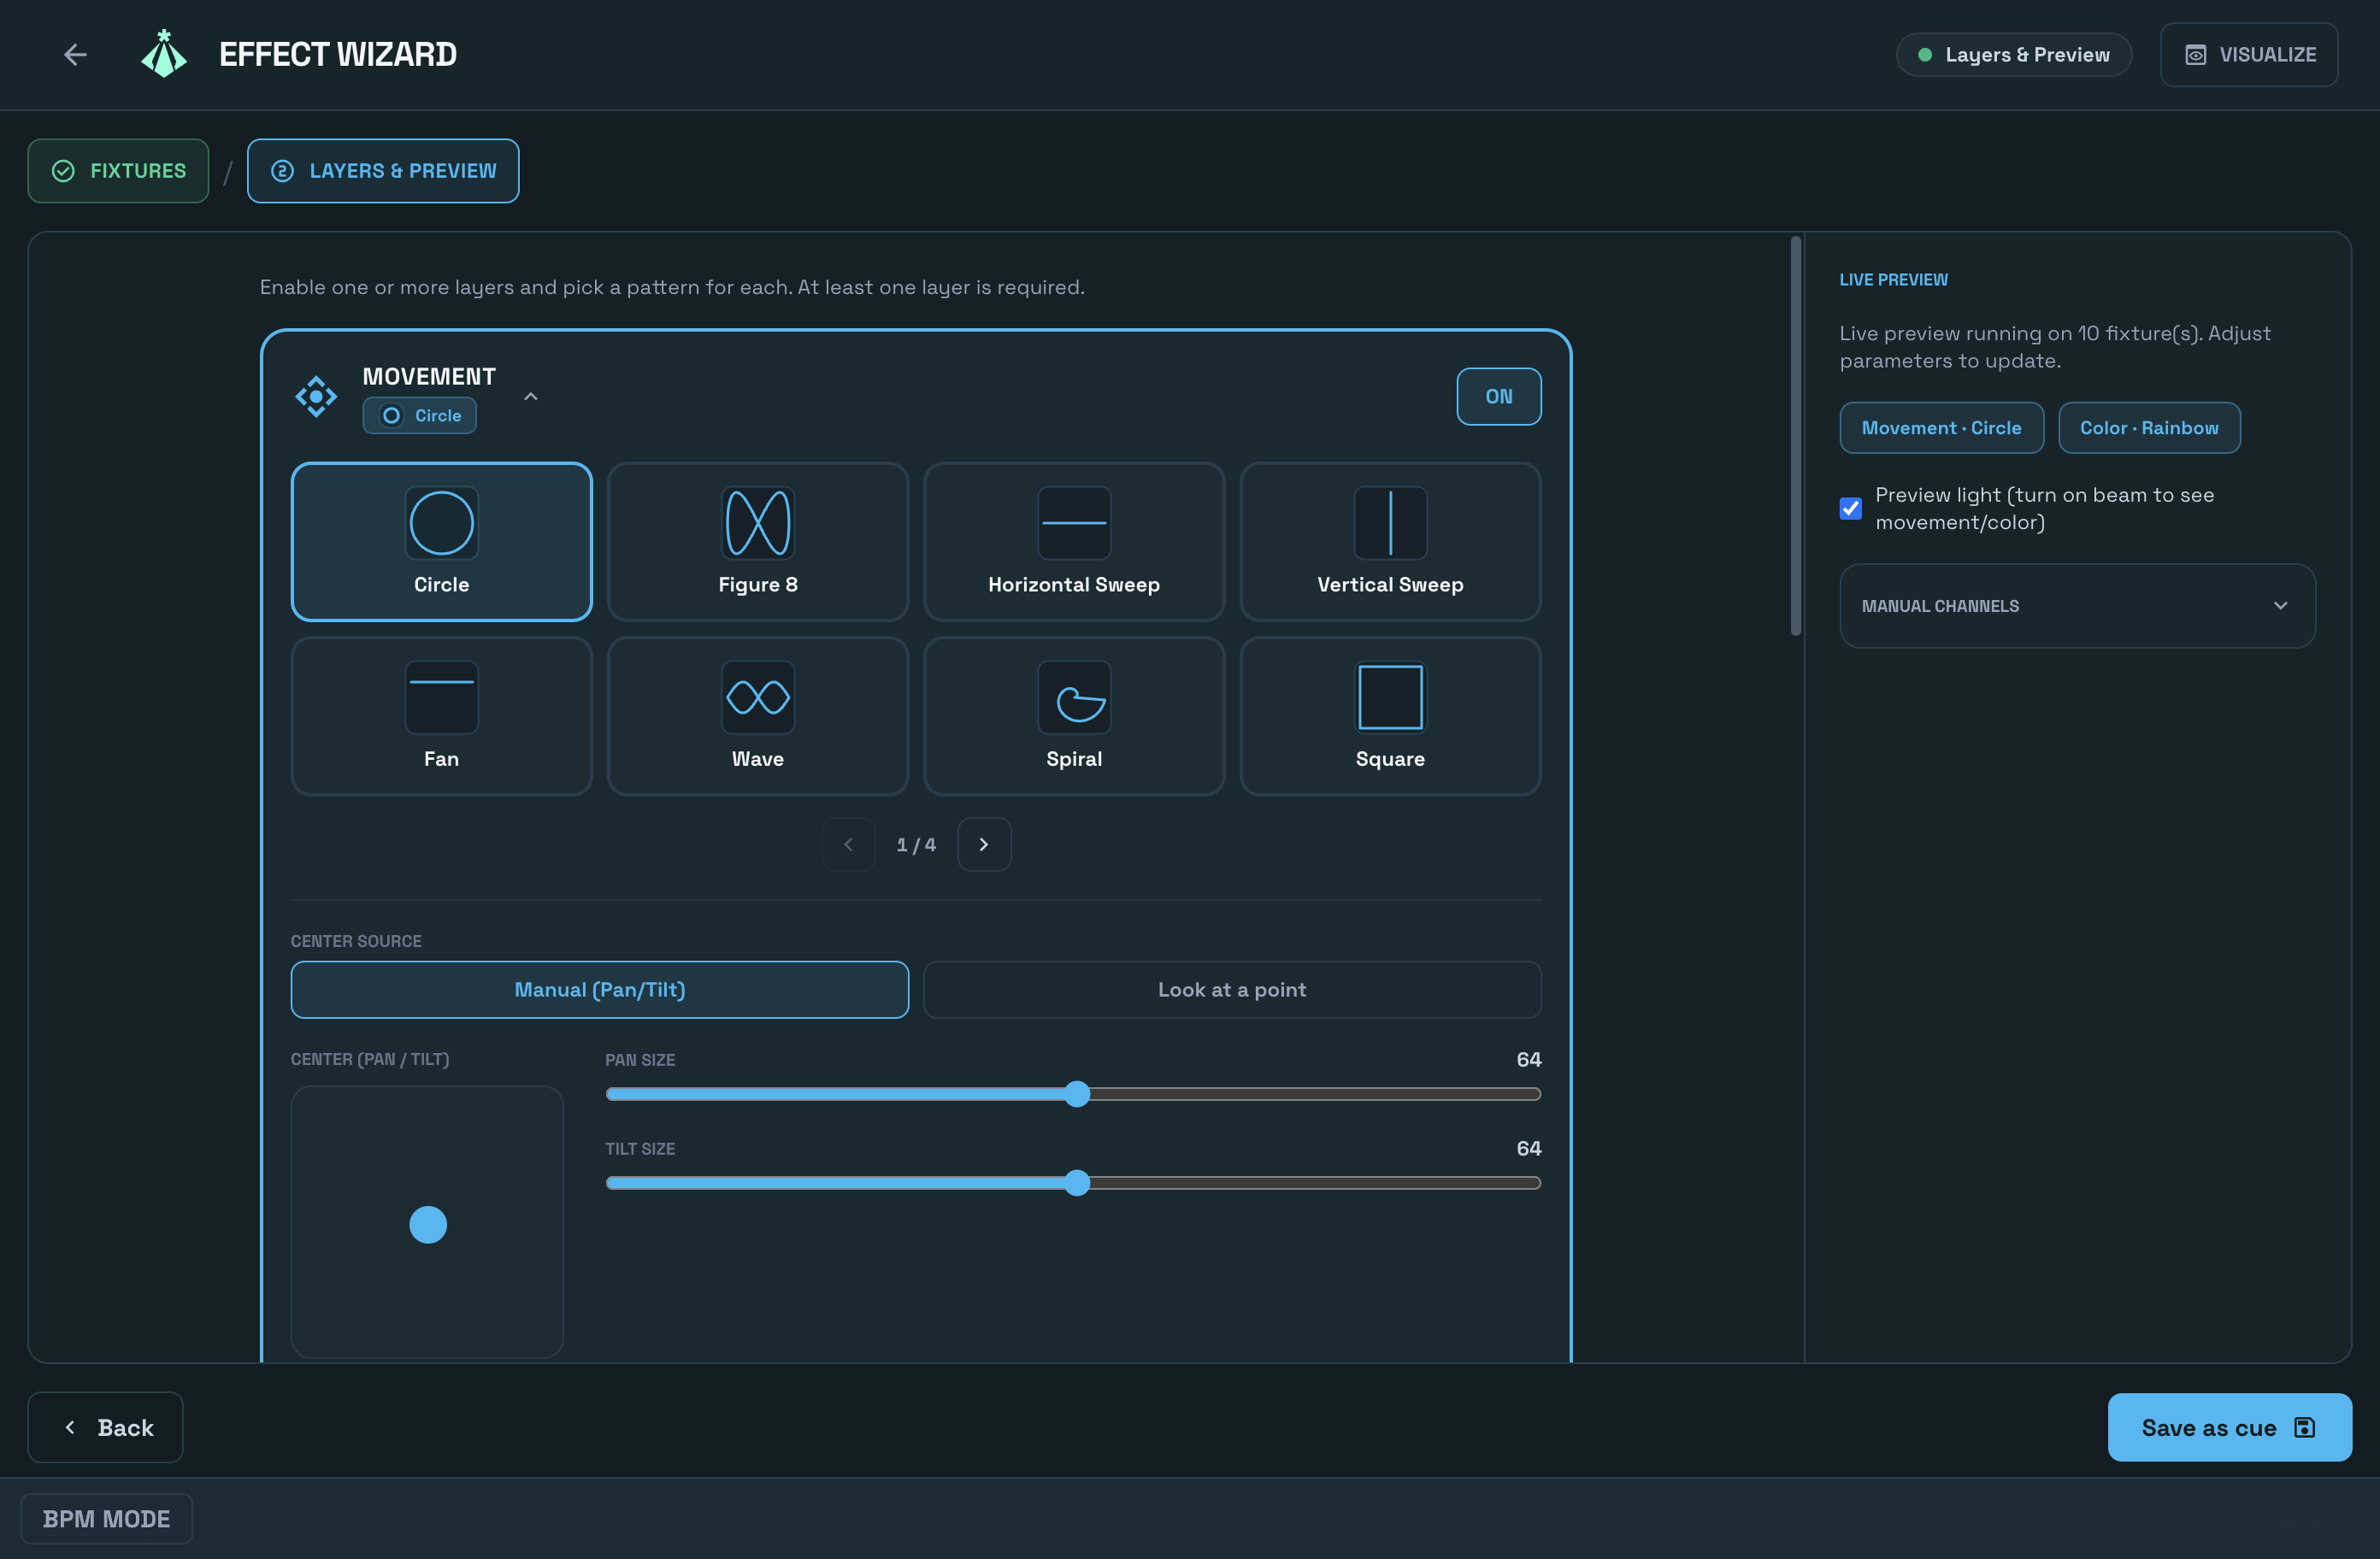This screenshot has height=1559, width=2380.
Task: Click the 'MOVEMENT' layer title
Action: [x=429, y=377]
